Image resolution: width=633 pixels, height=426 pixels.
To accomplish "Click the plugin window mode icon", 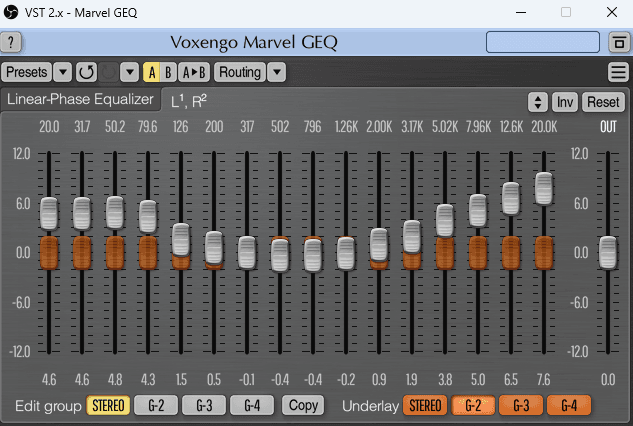I will (619, 42).
